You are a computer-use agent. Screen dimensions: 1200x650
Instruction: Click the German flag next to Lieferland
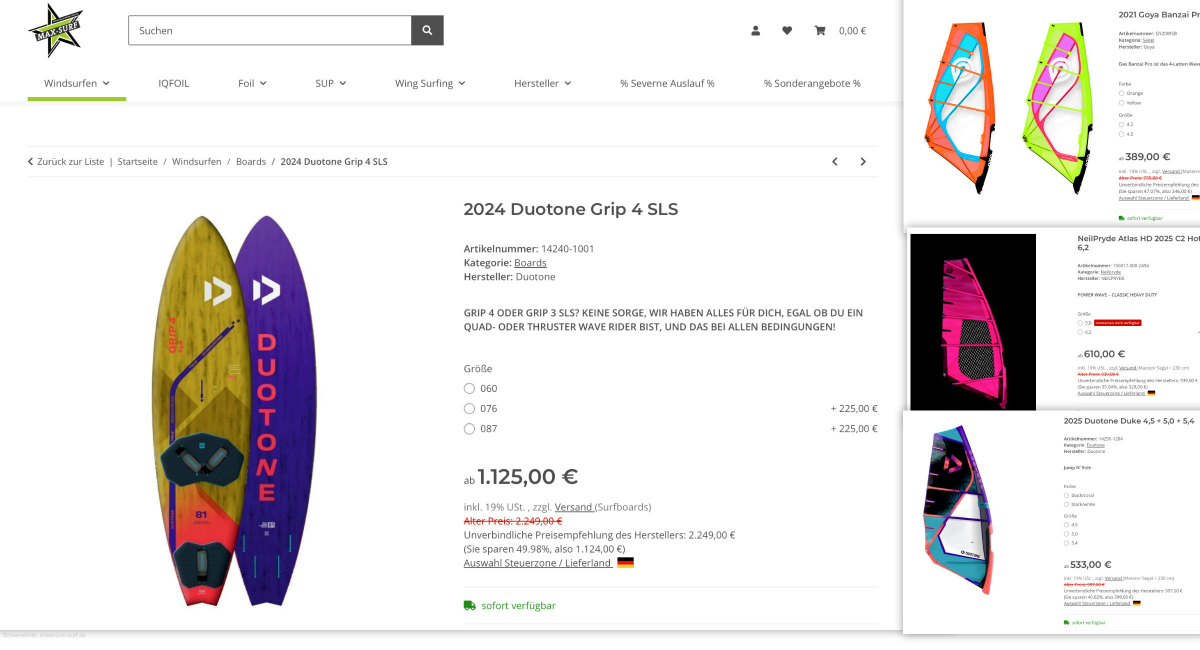point(625,561)
